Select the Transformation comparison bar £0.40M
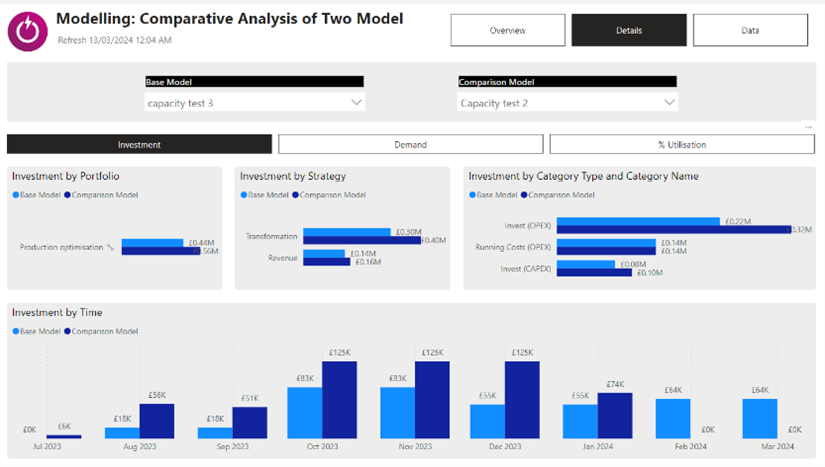This screenshot has height=467, width=825. (x=362, y=240)
